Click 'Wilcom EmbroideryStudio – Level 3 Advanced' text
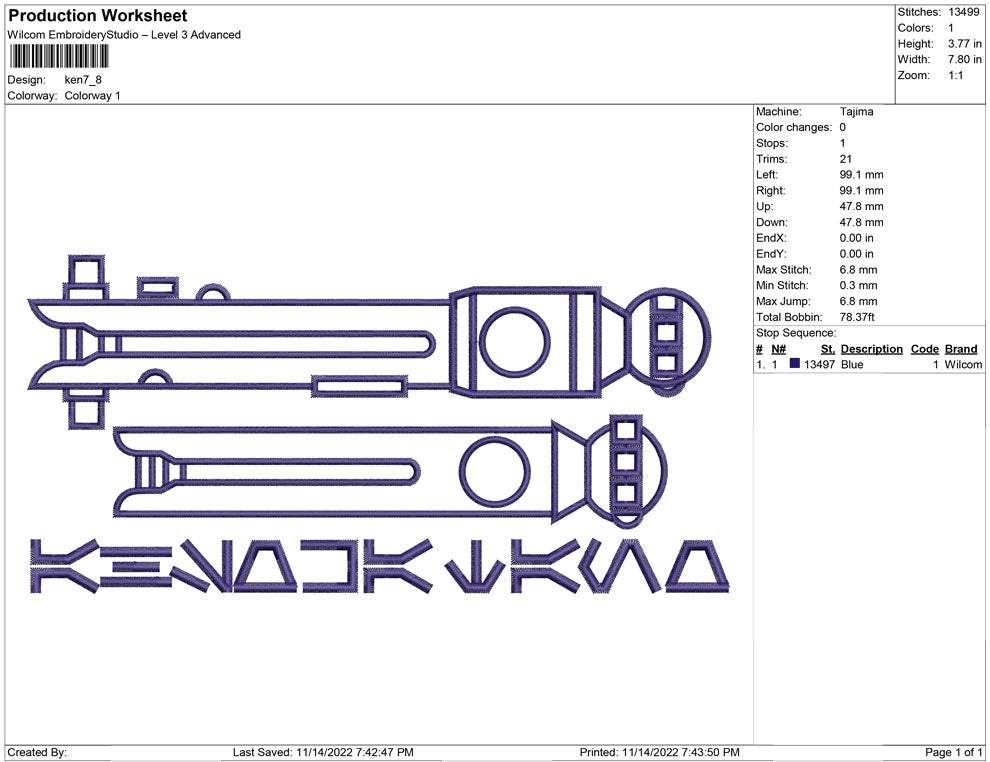 [124, 35]
